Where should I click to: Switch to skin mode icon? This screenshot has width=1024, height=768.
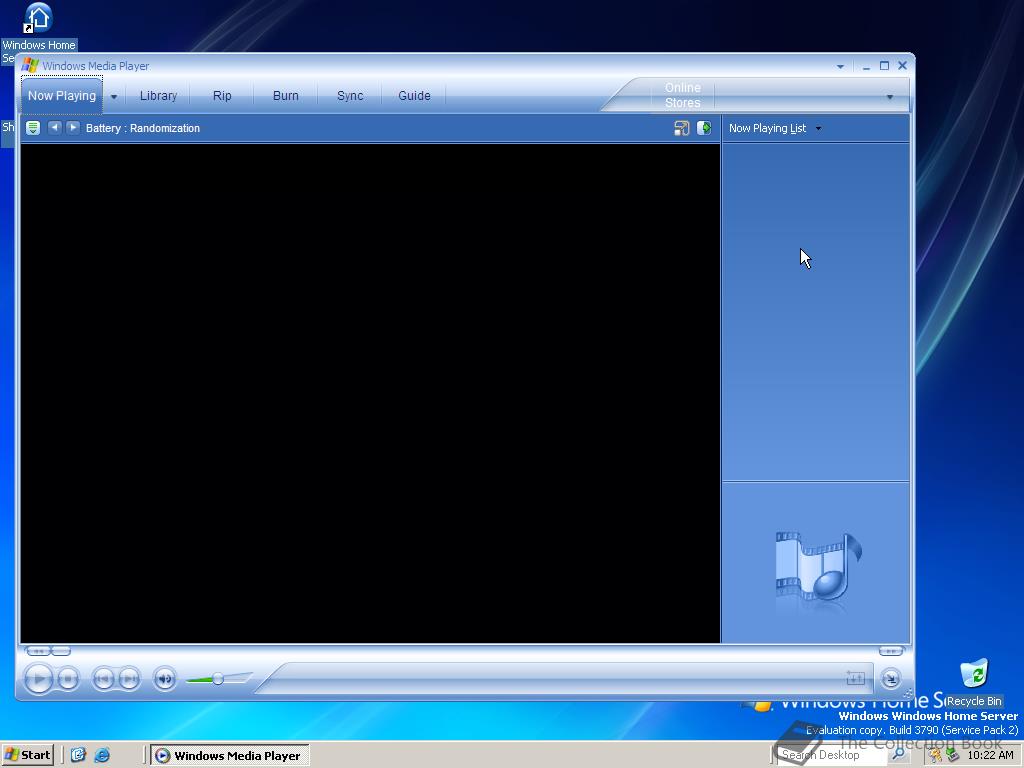[891, 679]
